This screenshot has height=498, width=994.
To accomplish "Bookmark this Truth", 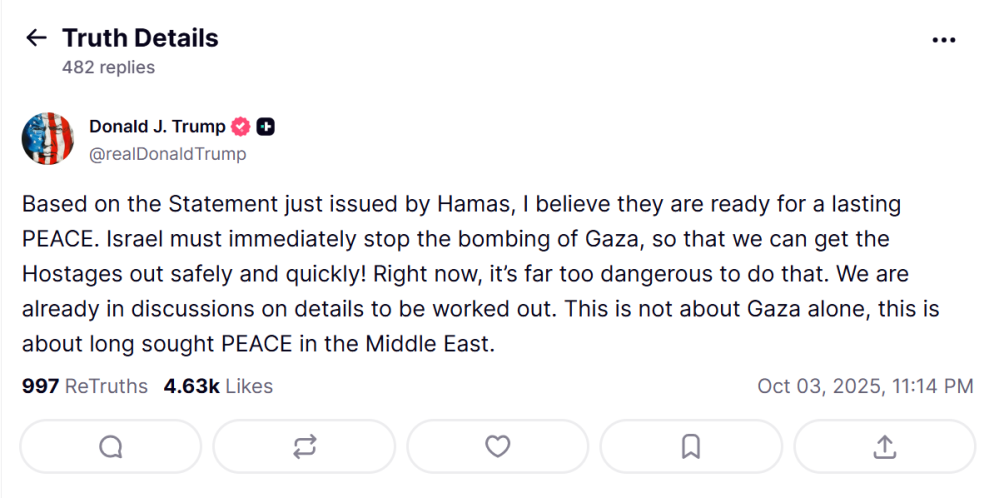I will click(x=690, y=446).
